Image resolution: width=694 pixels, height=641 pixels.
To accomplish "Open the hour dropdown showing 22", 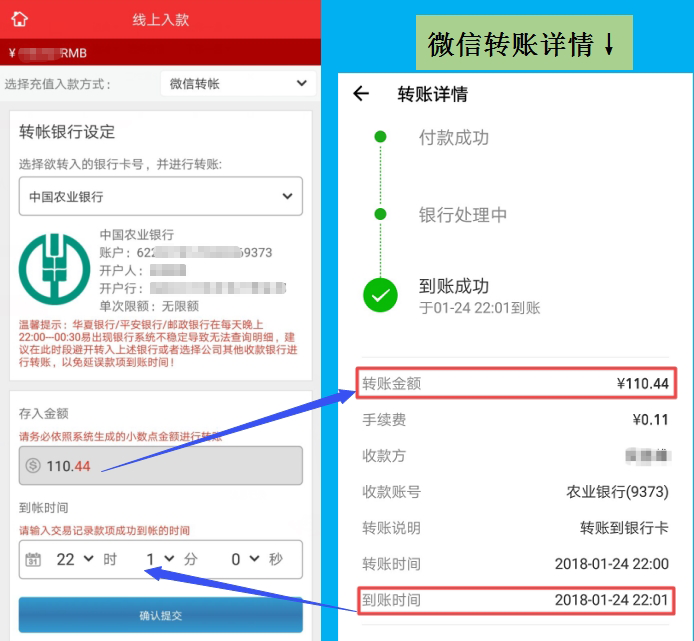I will 73,559.
